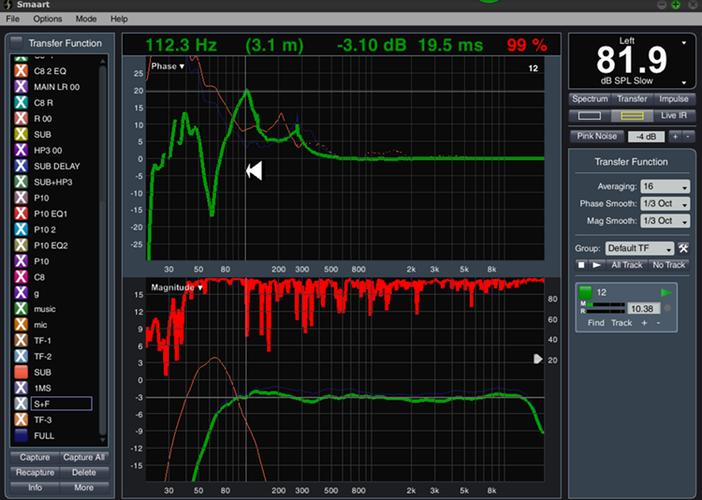Click the mic trace icon
This screenshot has width=702, height=500.
(21, 325)
